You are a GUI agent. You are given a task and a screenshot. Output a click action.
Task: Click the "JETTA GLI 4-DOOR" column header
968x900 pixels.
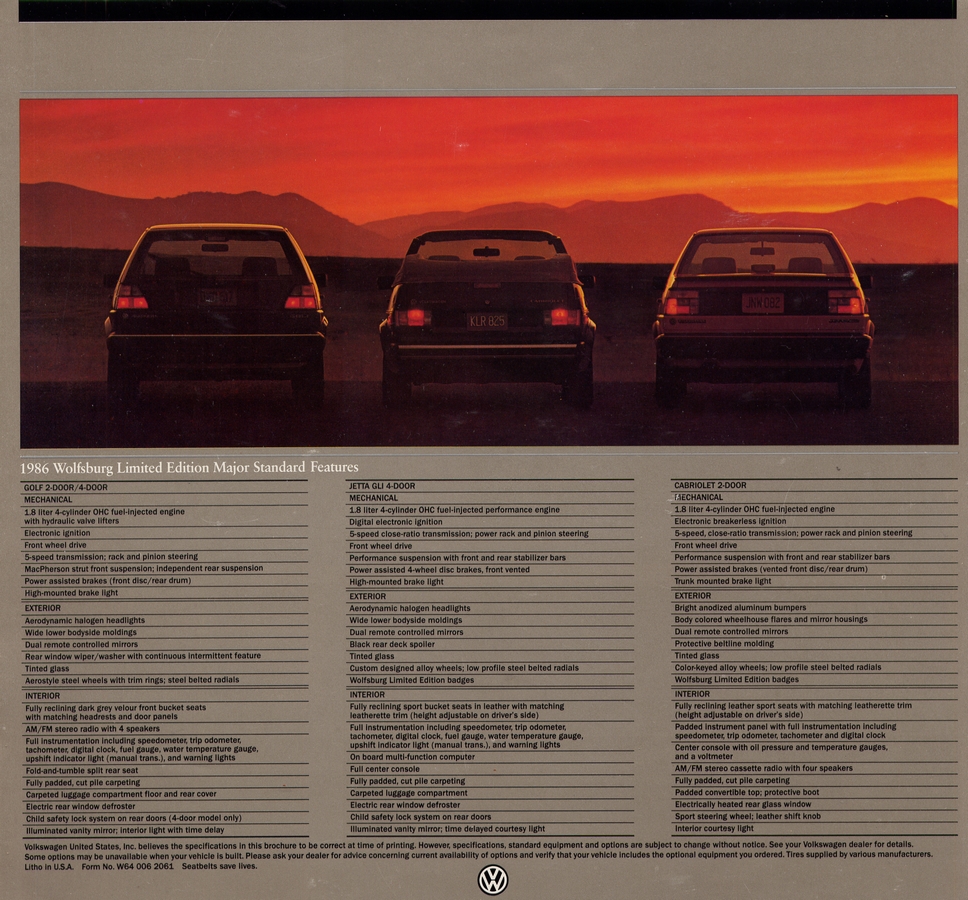click(x=382, y=486)
